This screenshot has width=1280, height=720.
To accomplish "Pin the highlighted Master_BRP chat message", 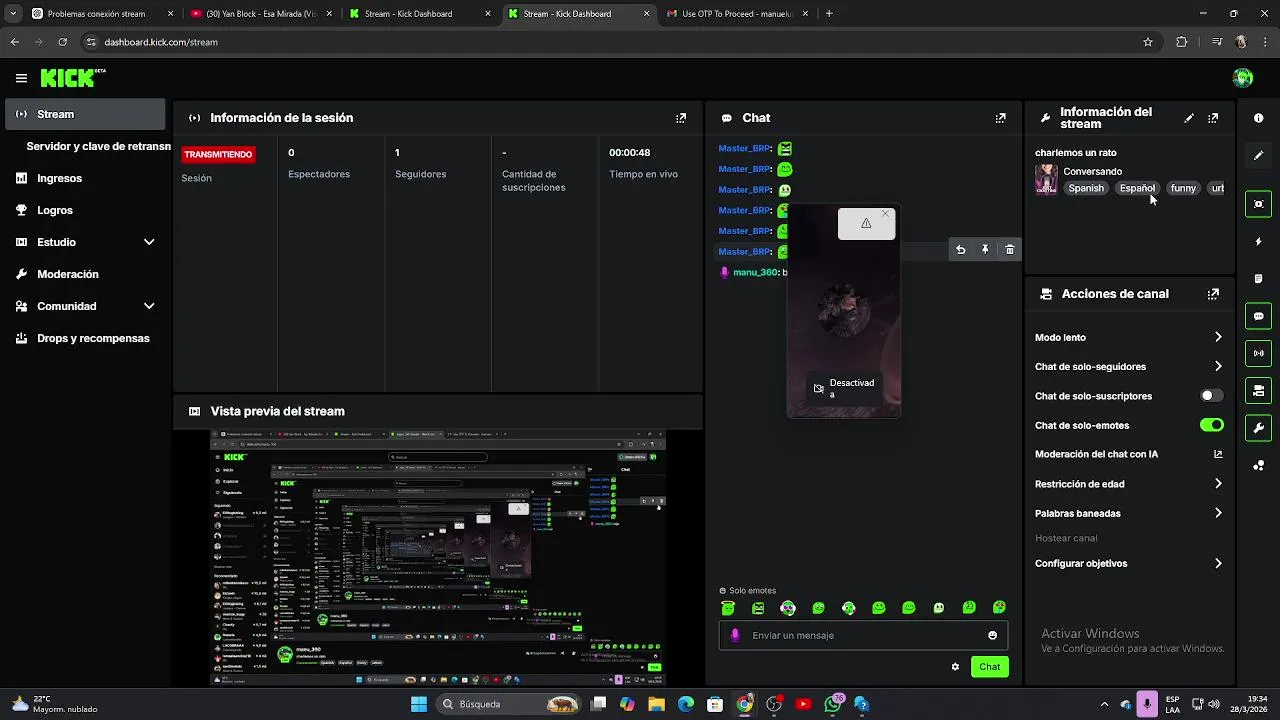I will pos(985,250).
